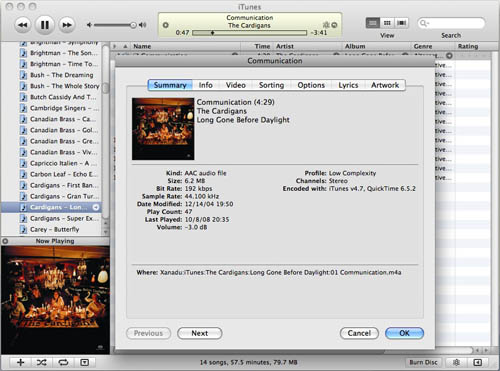Click the Next button in dialog
Screen dimensions: 500x371
[x=200, y=333]
